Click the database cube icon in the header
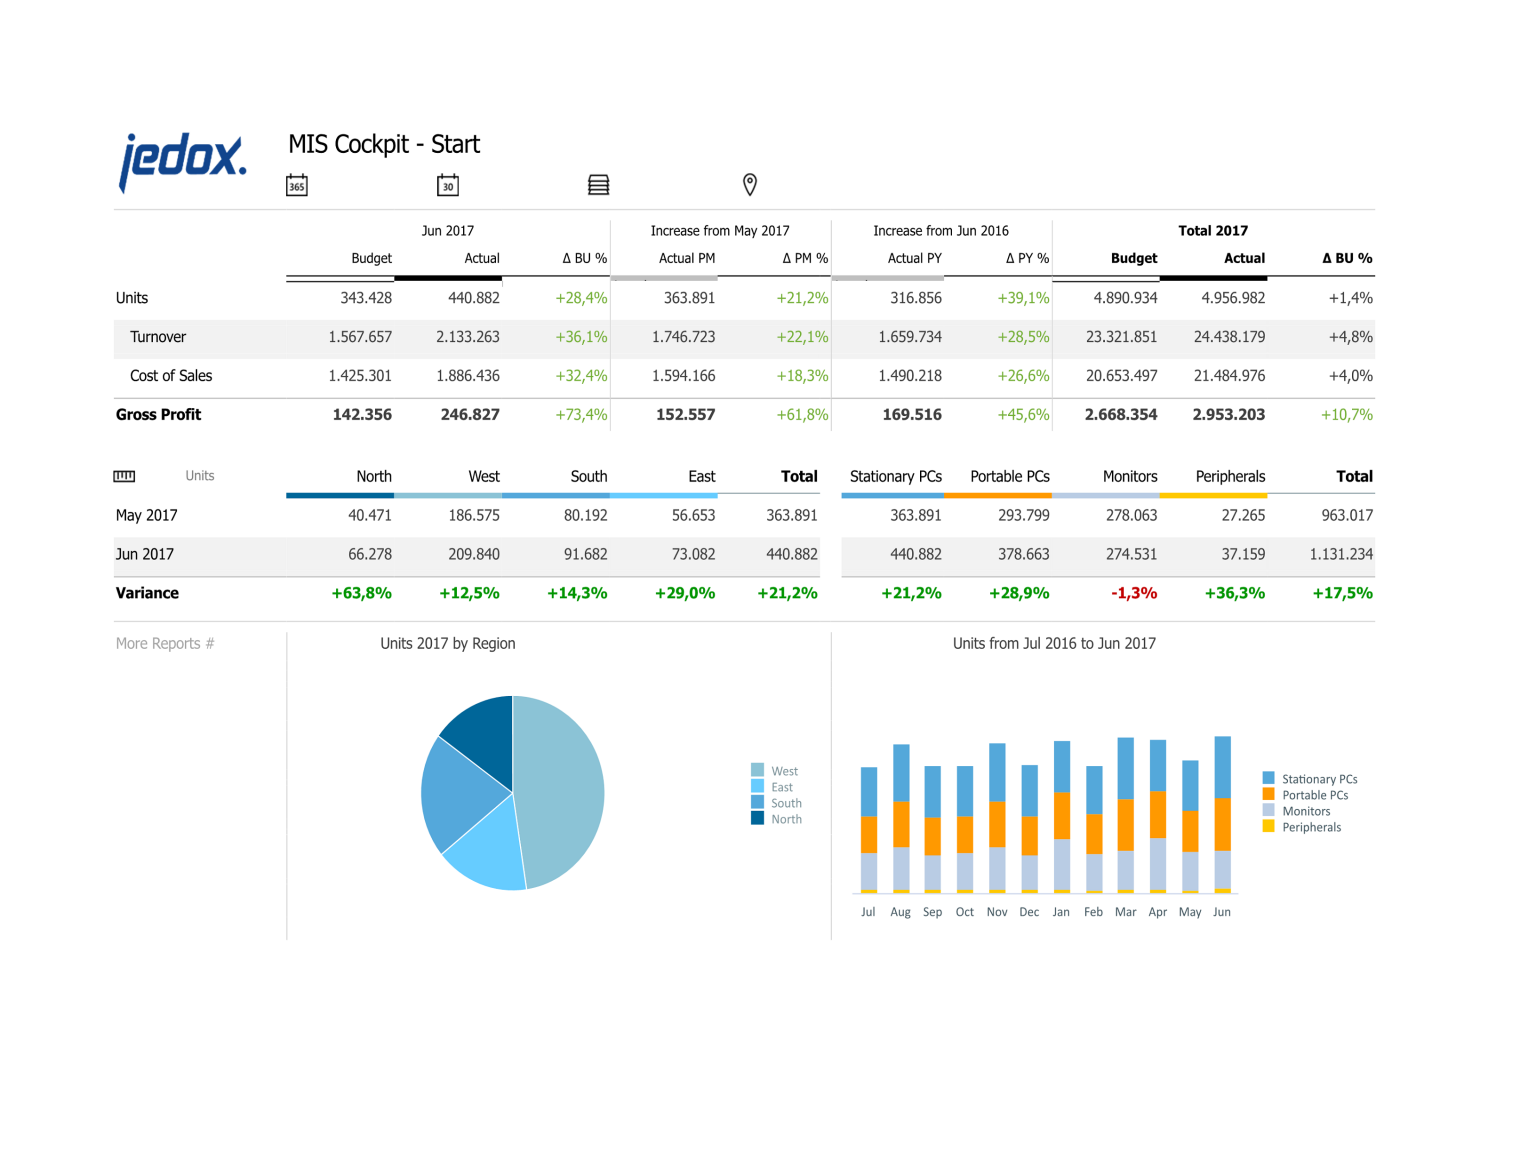1536x1152 pixels. [598, 184]
